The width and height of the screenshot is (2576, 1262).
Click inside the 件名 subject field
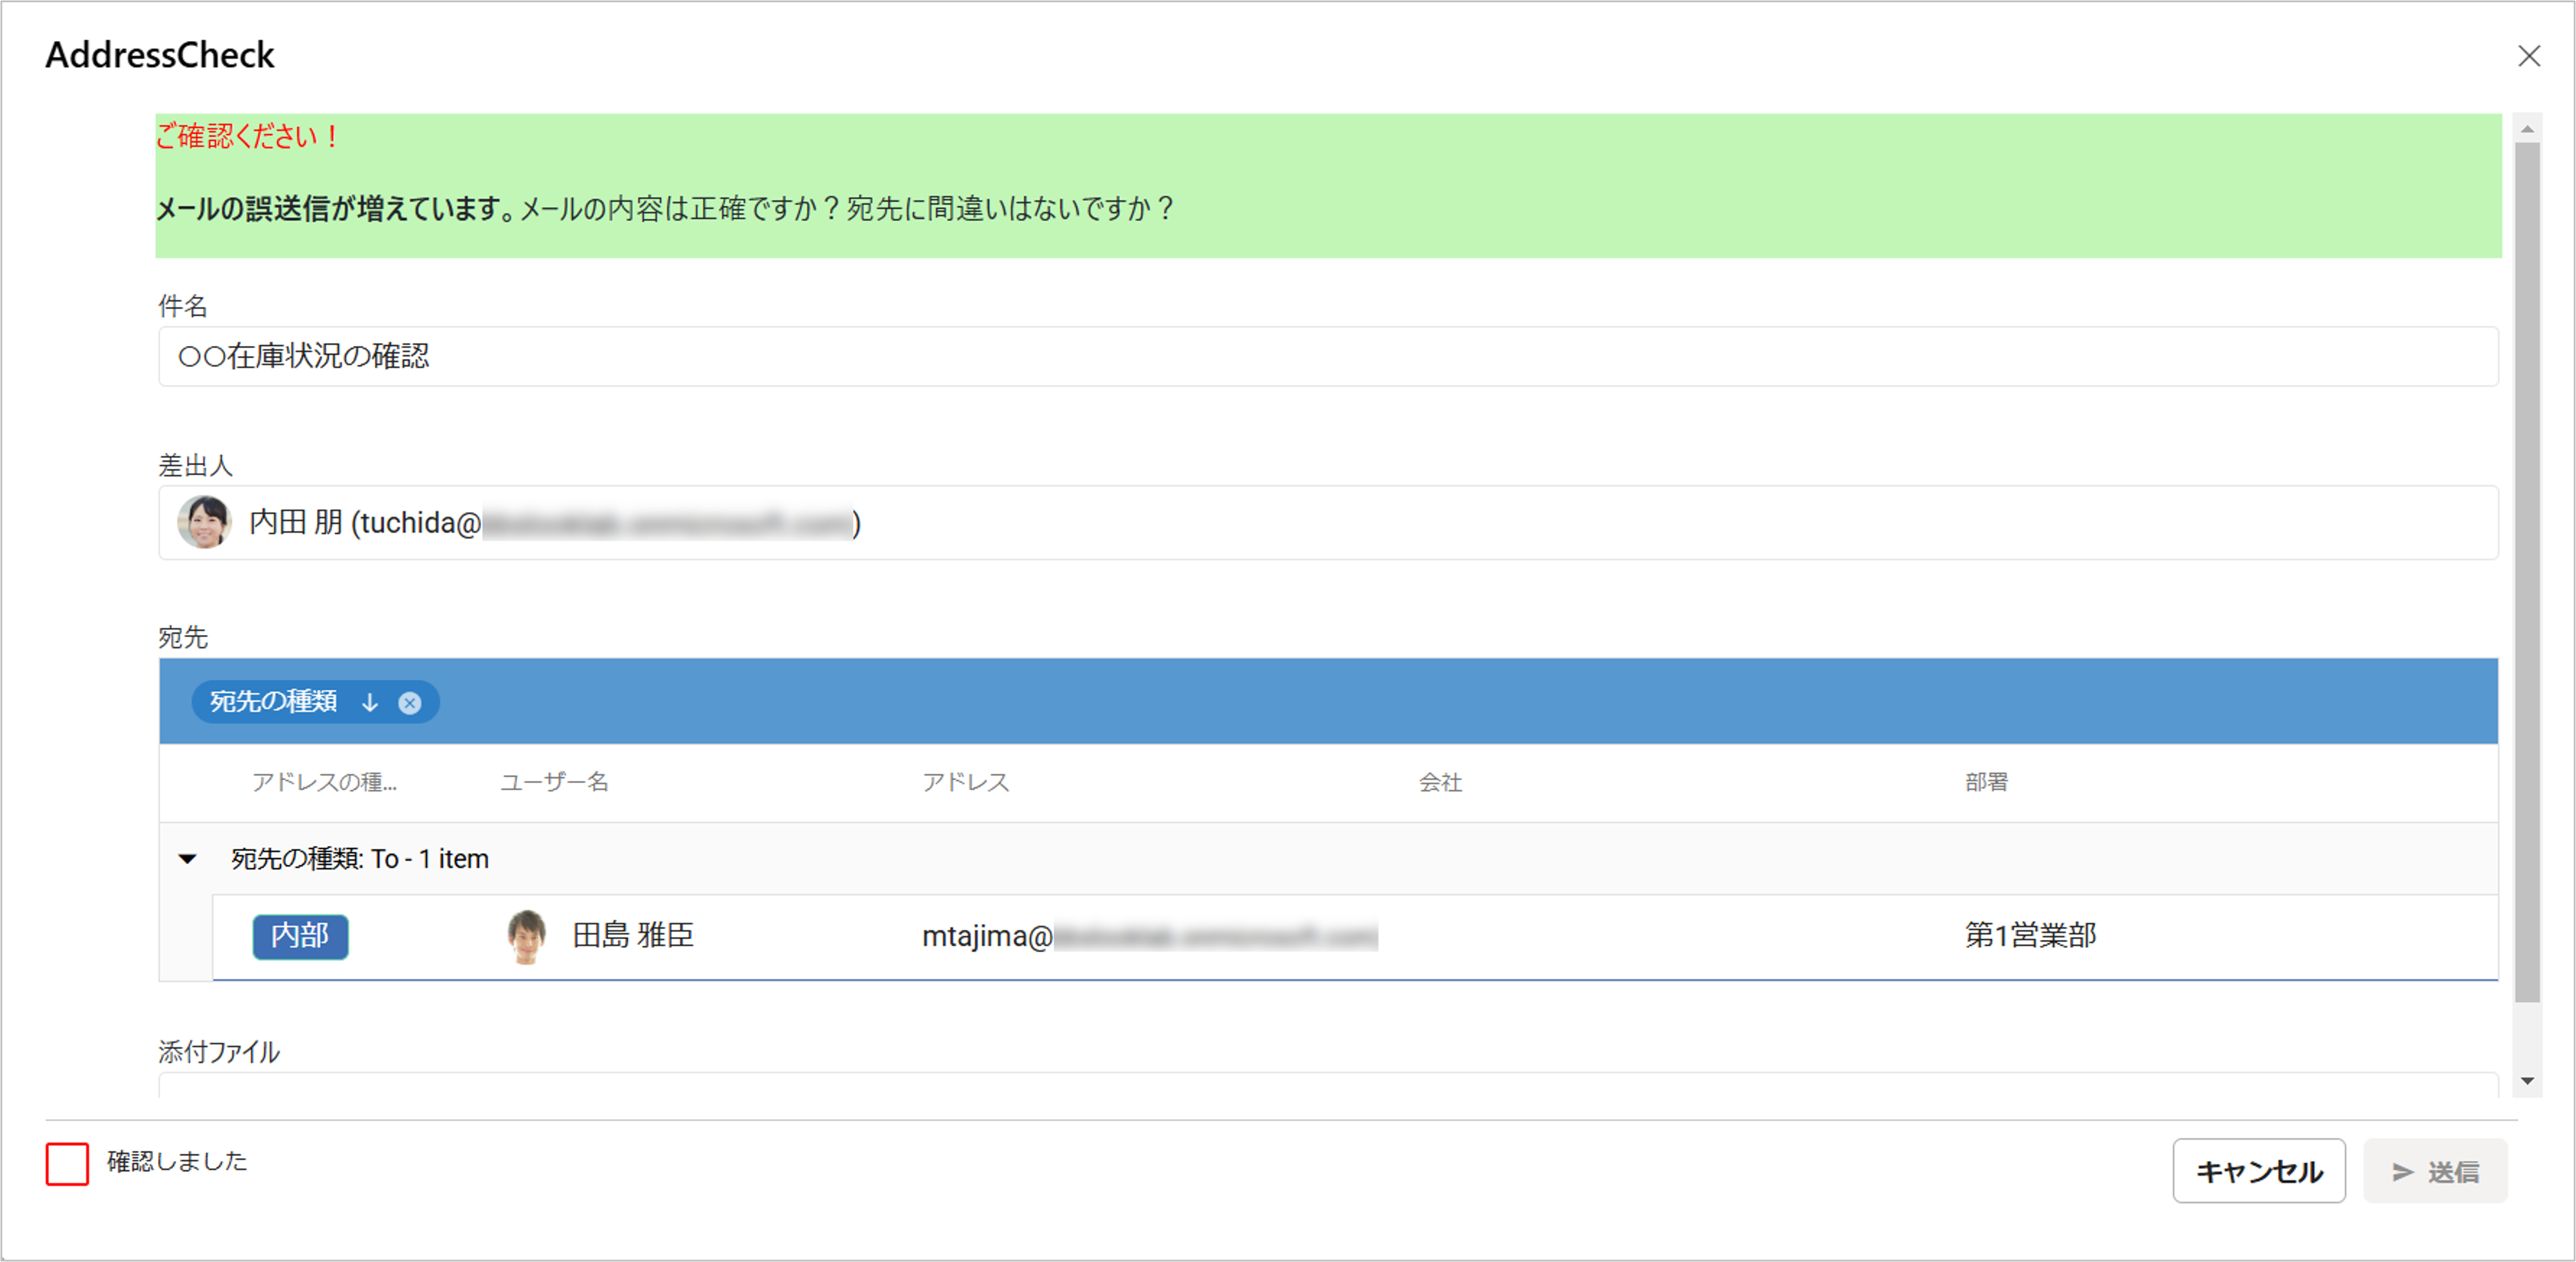[1328, 357]
